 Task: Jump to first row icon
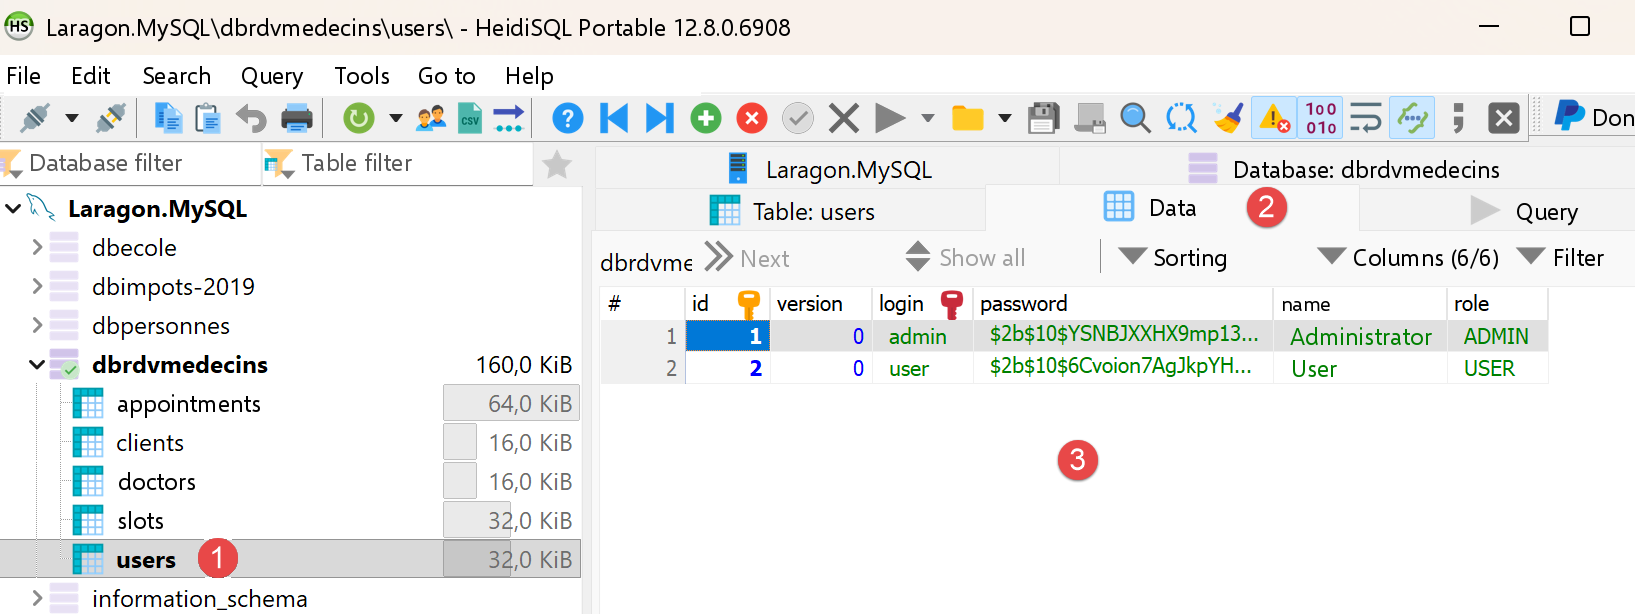coord(614,118)
